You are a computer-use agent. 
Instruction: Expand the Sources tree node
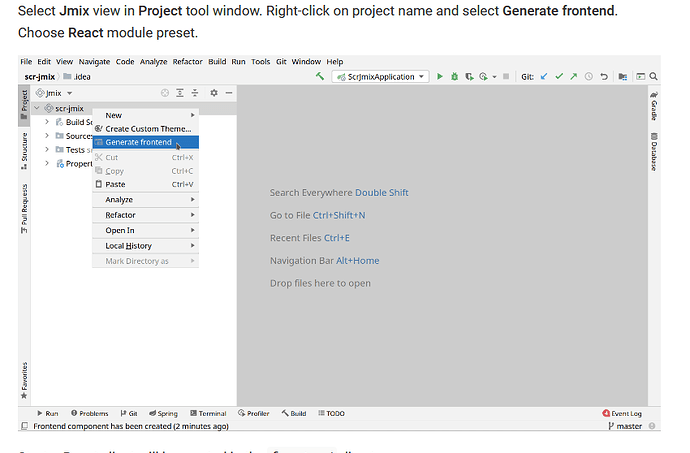[x=47, y=136]
